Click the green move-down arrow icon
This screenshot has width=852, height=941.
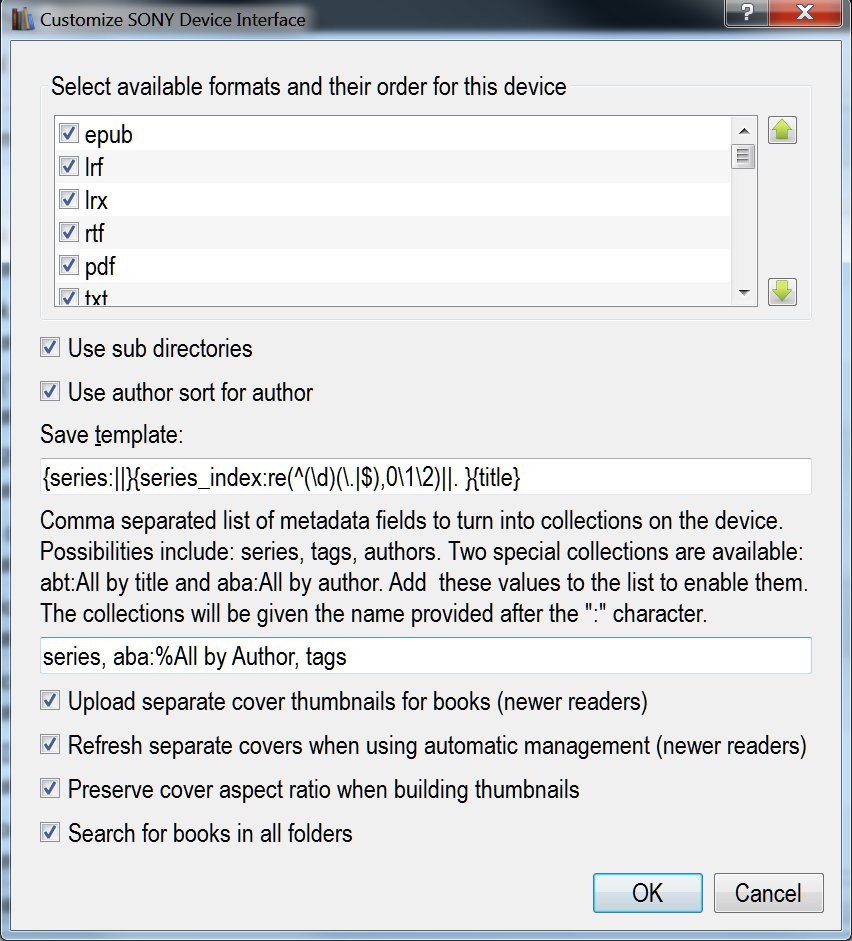[x=782, y=291]
